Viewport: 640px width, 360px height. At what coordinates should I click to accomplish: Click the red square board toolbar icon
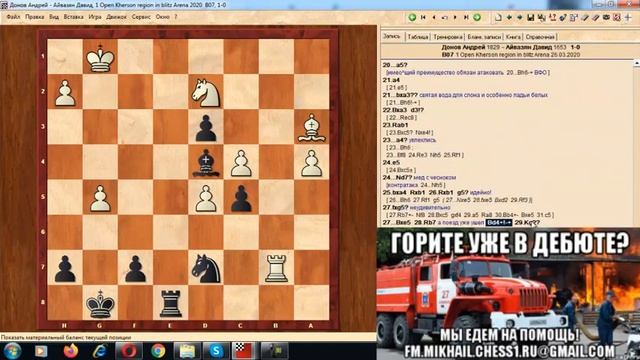pyautogui.click(x=617, y=18)
